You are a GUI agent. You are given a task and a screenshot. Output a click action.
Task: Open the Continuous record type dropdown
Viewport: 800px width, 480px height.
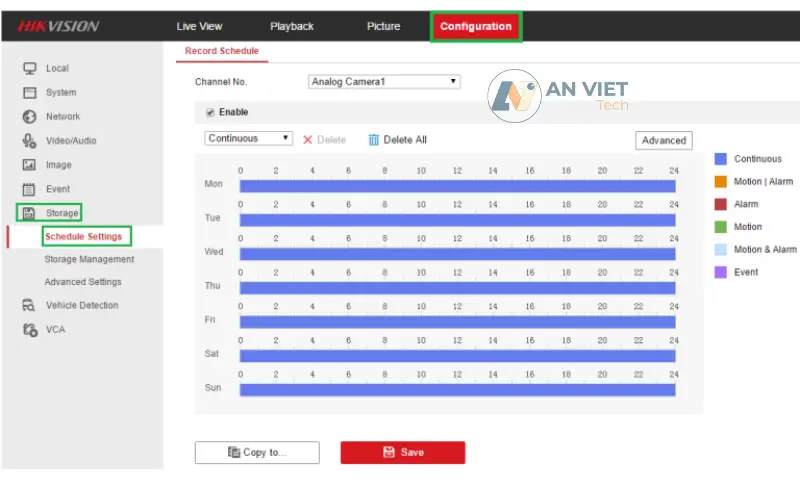248,139
